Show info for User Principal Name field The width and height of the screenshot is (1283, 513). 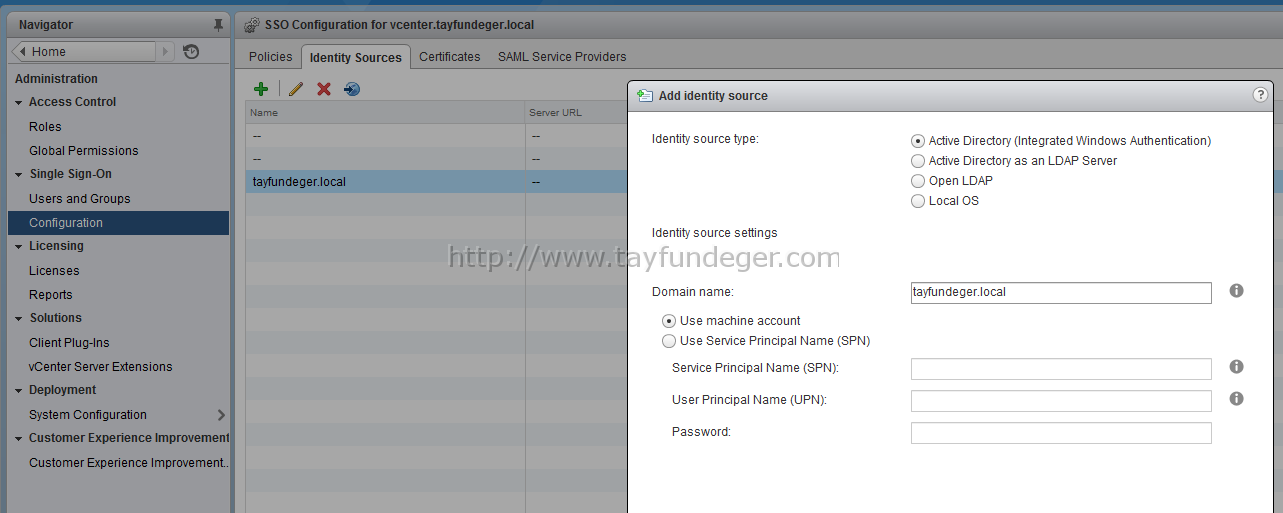1236,398
